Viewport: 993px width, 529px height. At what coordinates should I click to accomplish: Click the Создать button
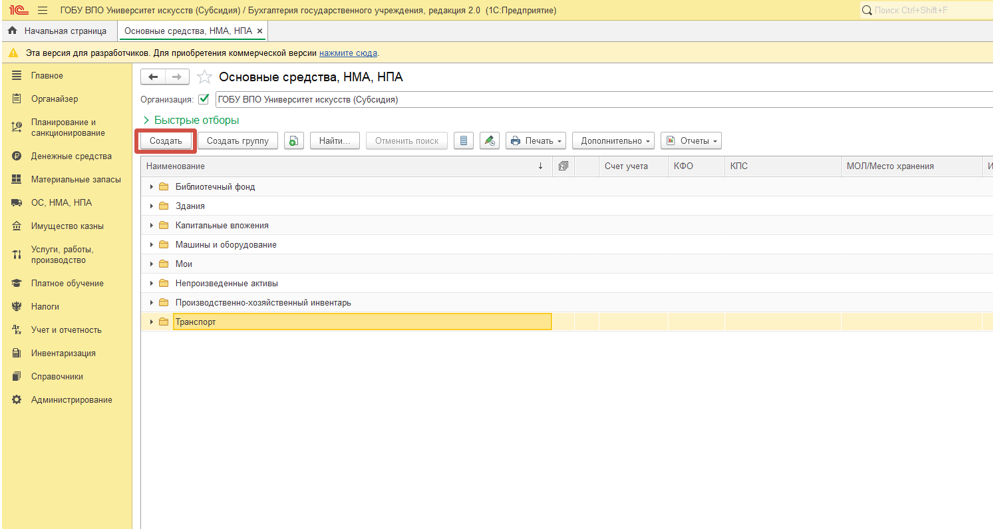coord(166,141)
